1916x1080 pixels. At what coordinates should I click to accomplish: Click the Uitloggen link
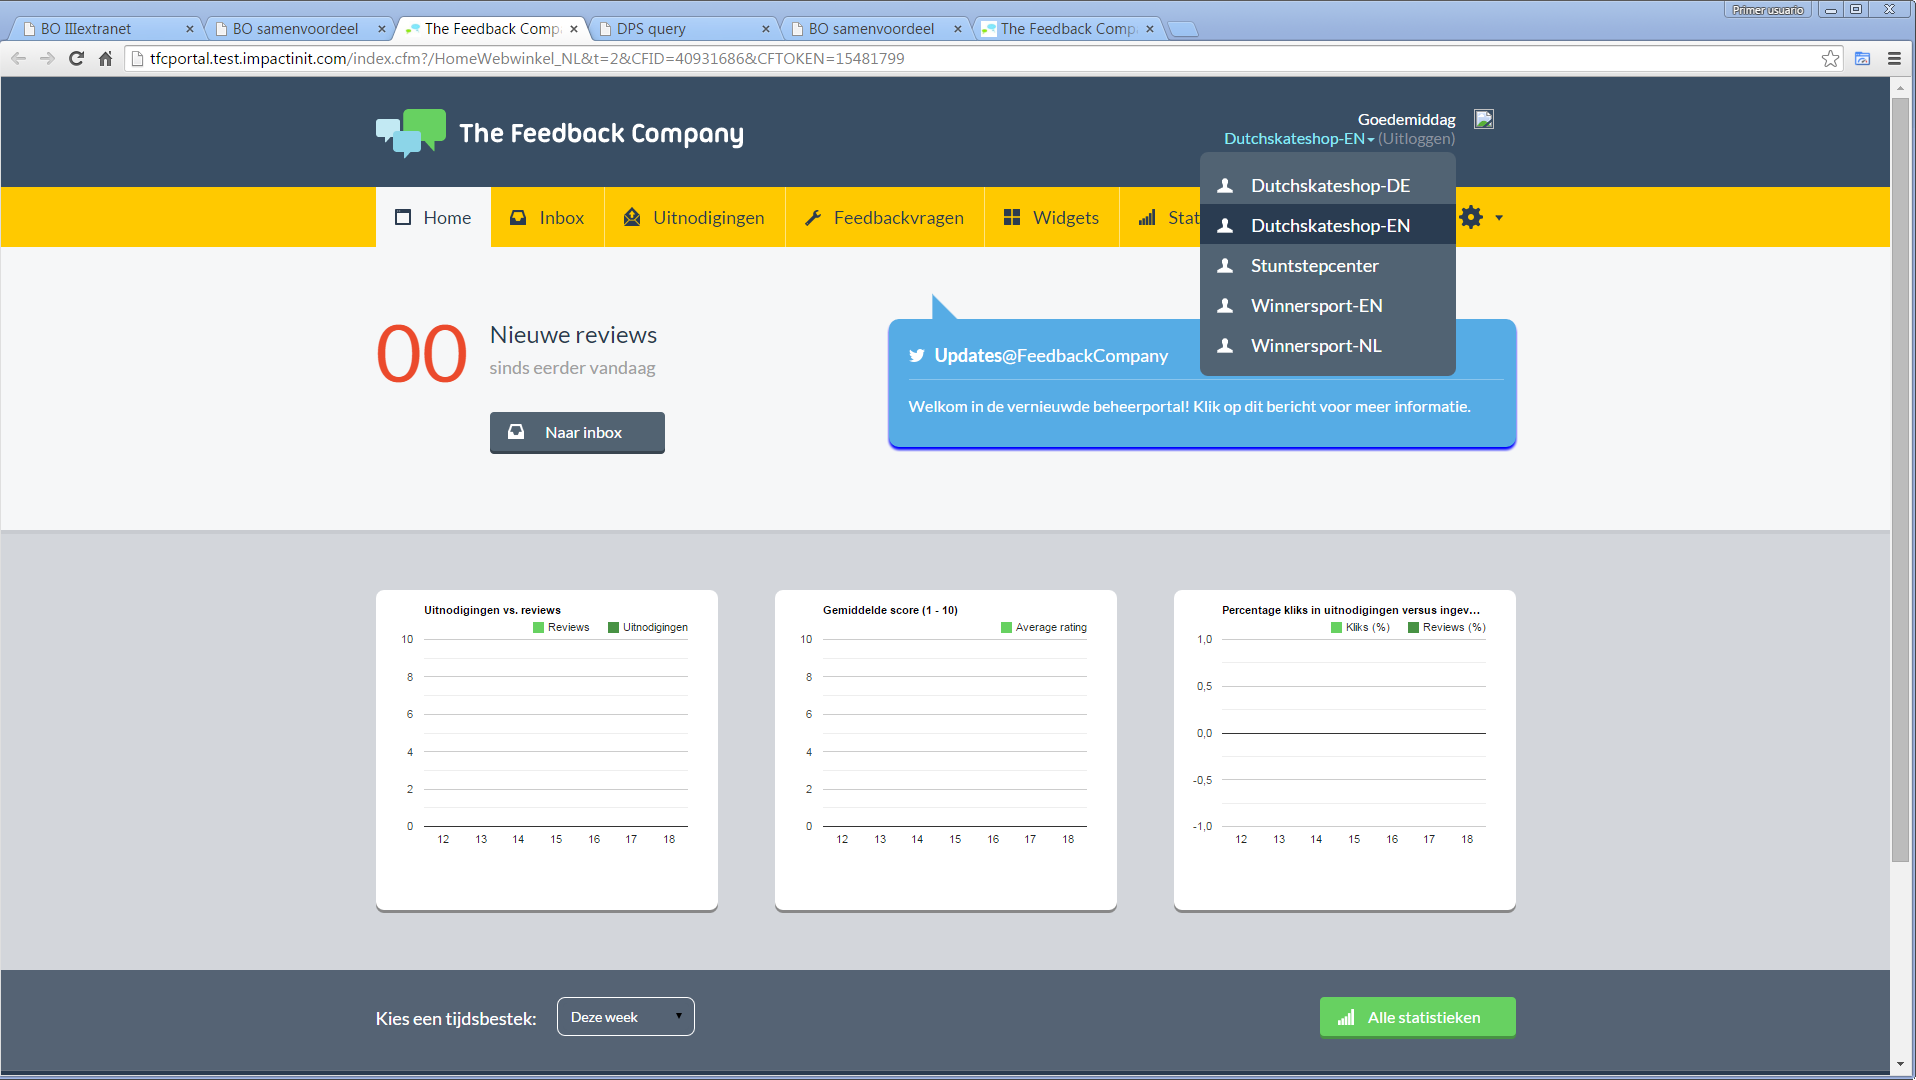(1416, 139)
